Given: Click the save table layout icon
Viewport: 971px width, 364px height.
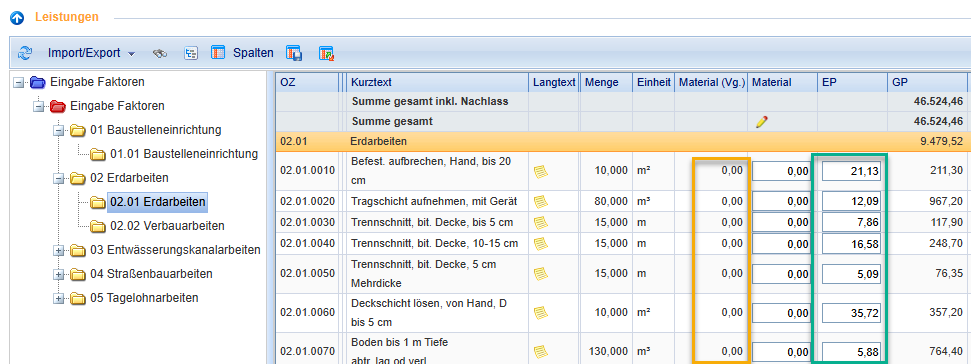Looking at the screenshot, I should (x=294, y=53).
